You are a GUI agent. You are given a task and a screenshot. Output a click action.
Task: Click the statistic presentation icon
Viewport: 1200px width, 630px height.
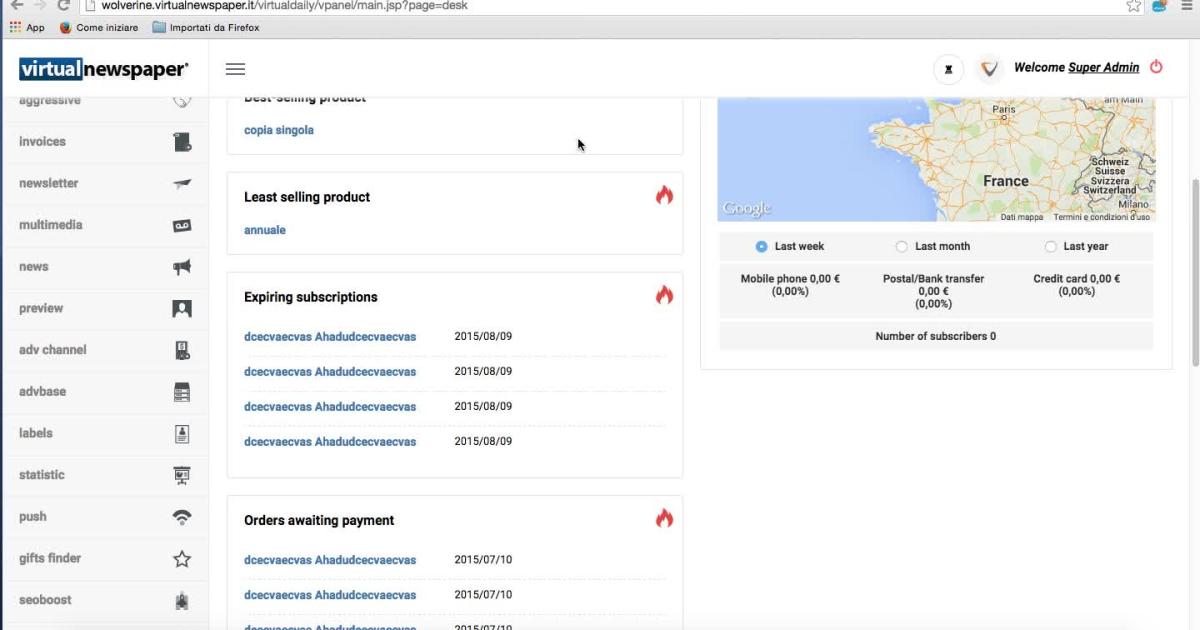181,475
